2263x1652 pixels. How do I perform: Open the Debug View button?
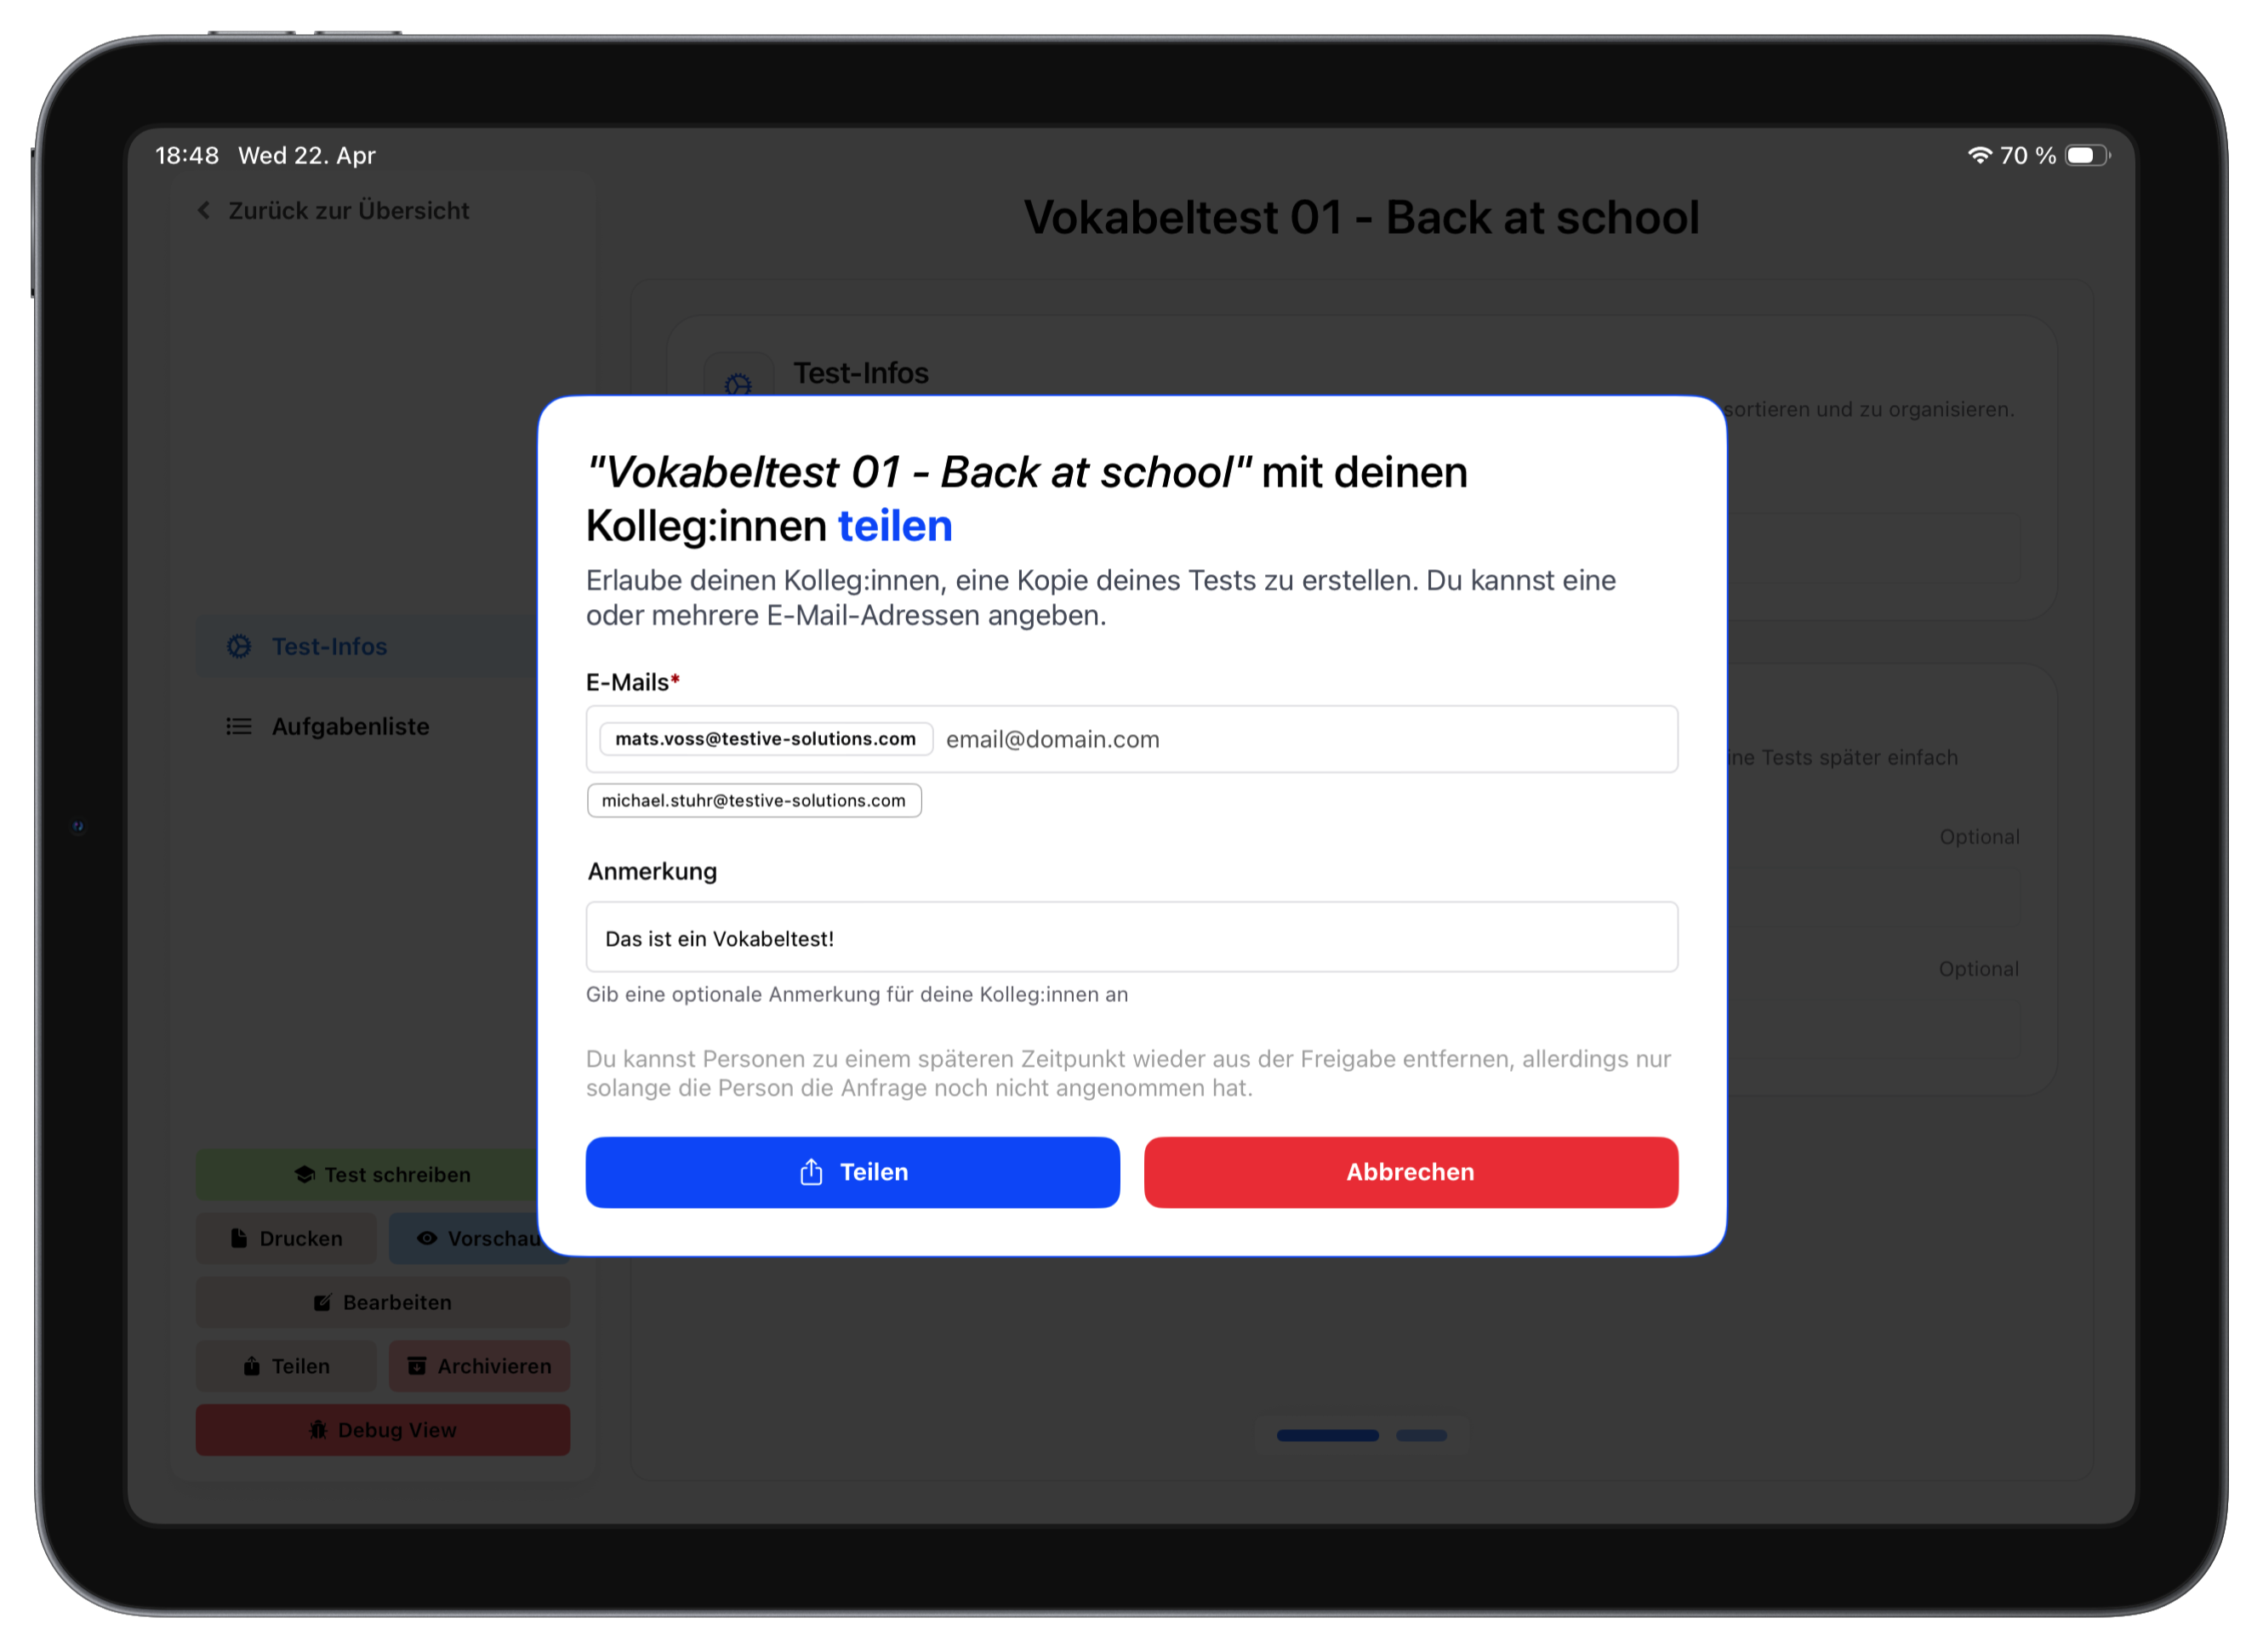click(x=383, y=1431)
